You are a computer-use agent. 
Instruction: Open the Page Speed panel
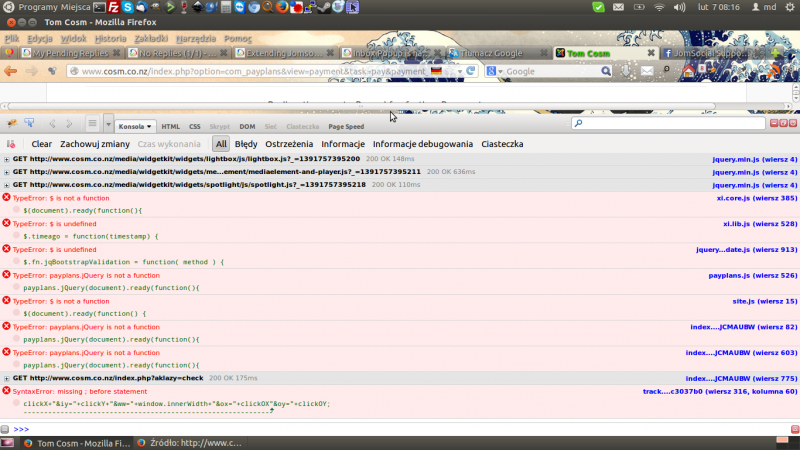[x=346, y=127]
